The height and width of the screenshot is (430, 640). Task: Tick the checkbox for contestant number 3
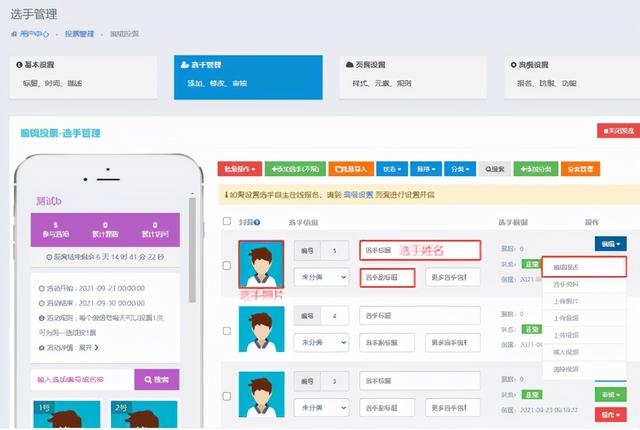227,396
